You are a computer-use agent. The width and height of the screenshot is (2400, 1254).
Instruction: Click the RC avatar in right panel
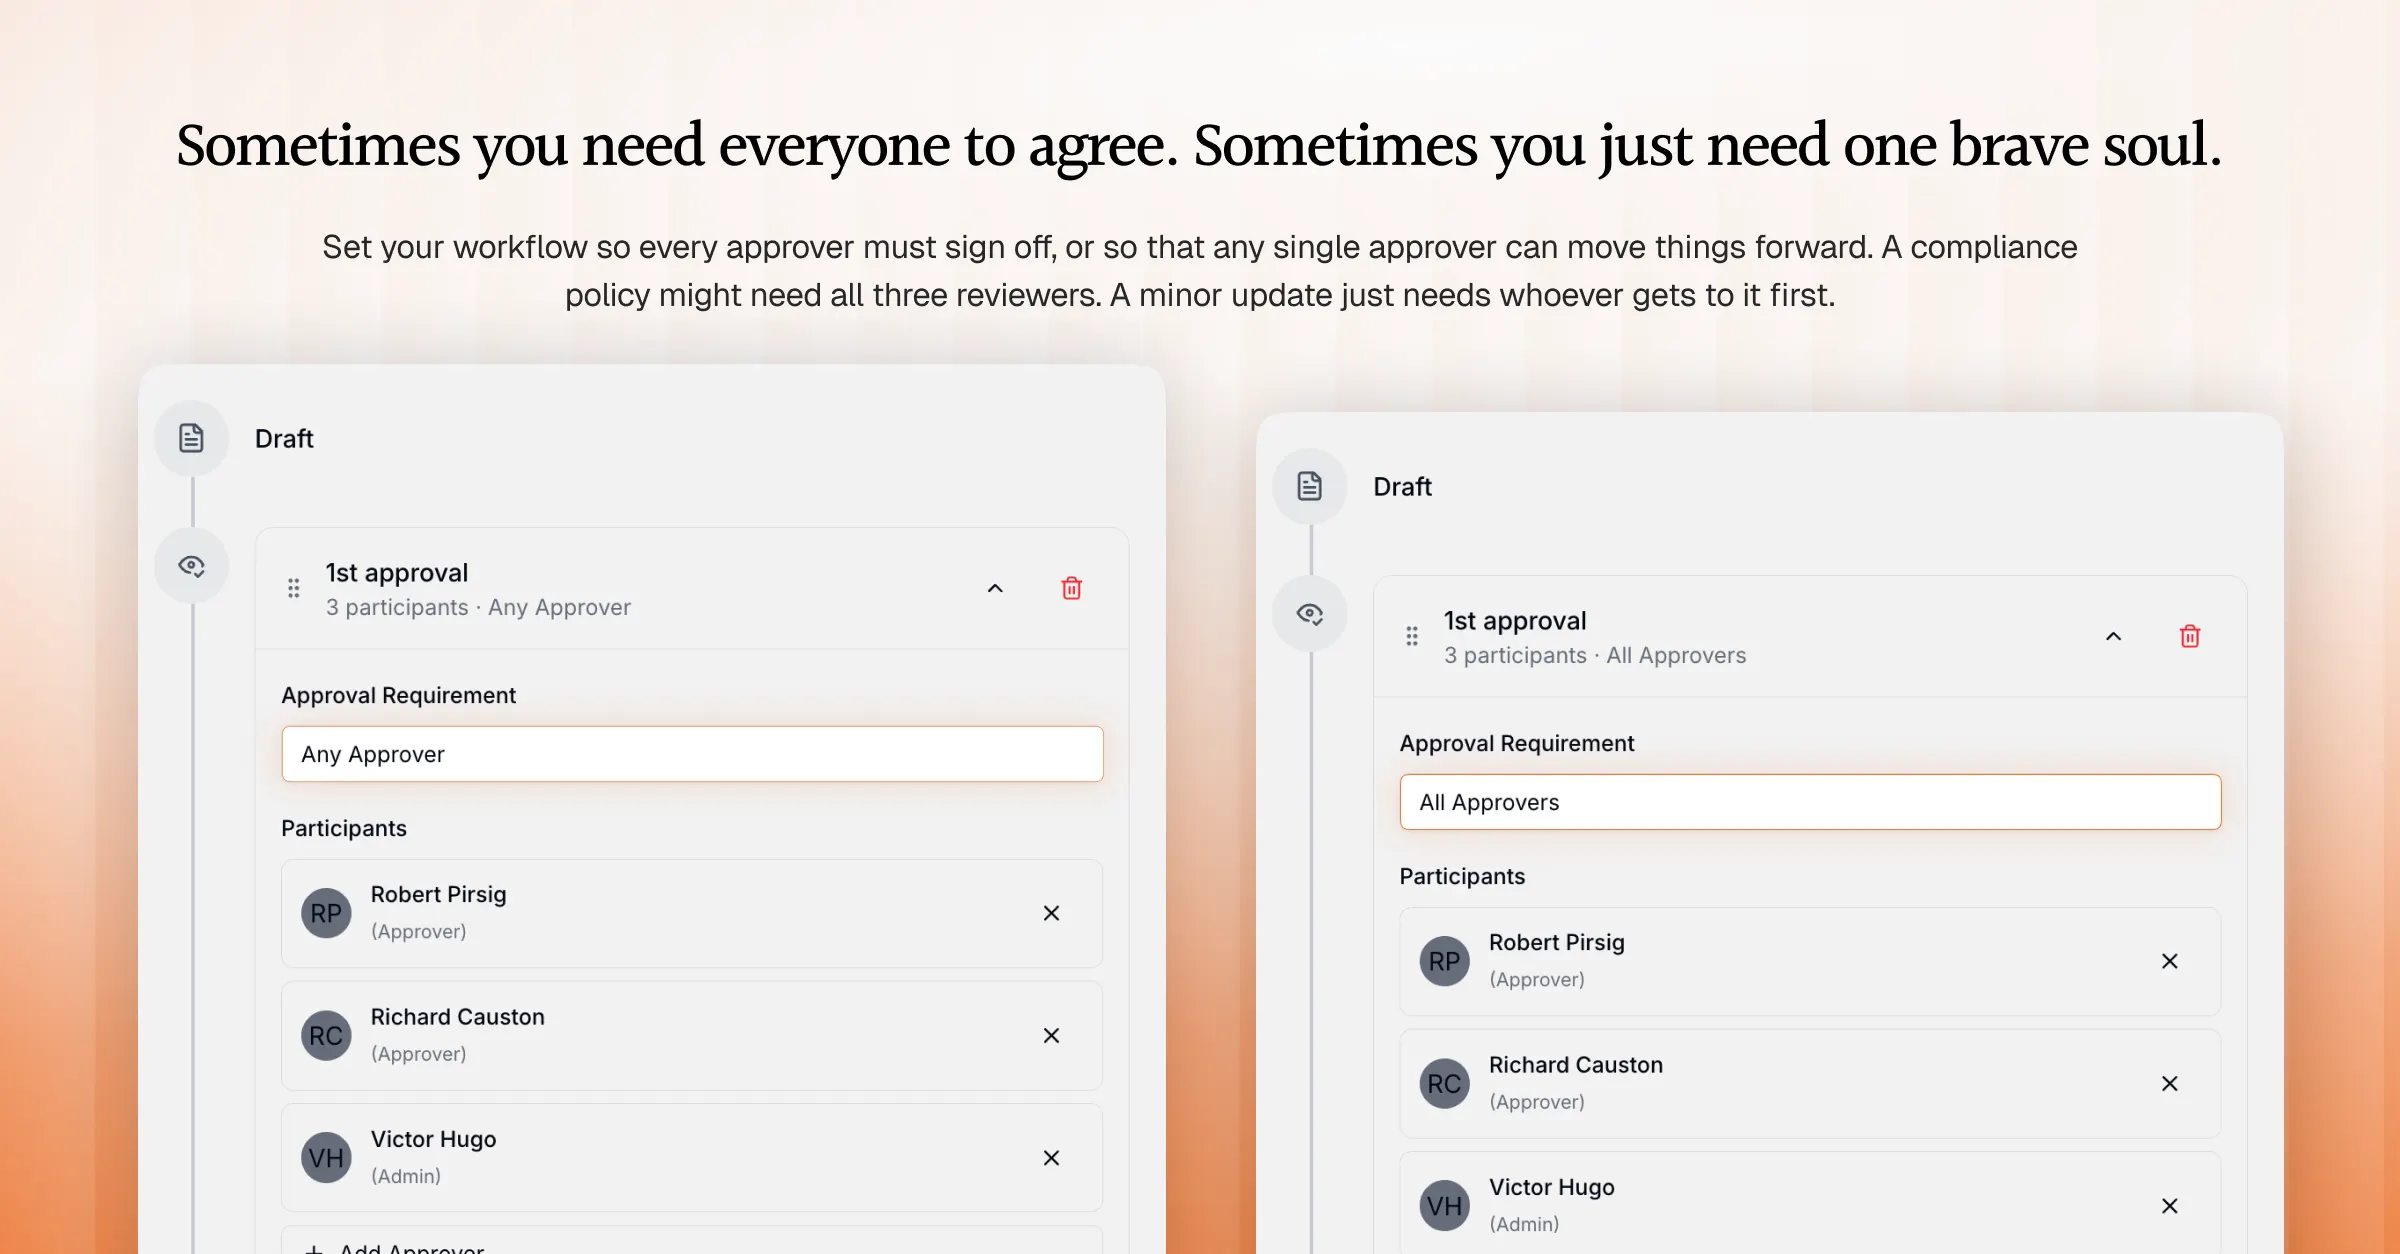pyautogui.click(x=1444, y=1084)
